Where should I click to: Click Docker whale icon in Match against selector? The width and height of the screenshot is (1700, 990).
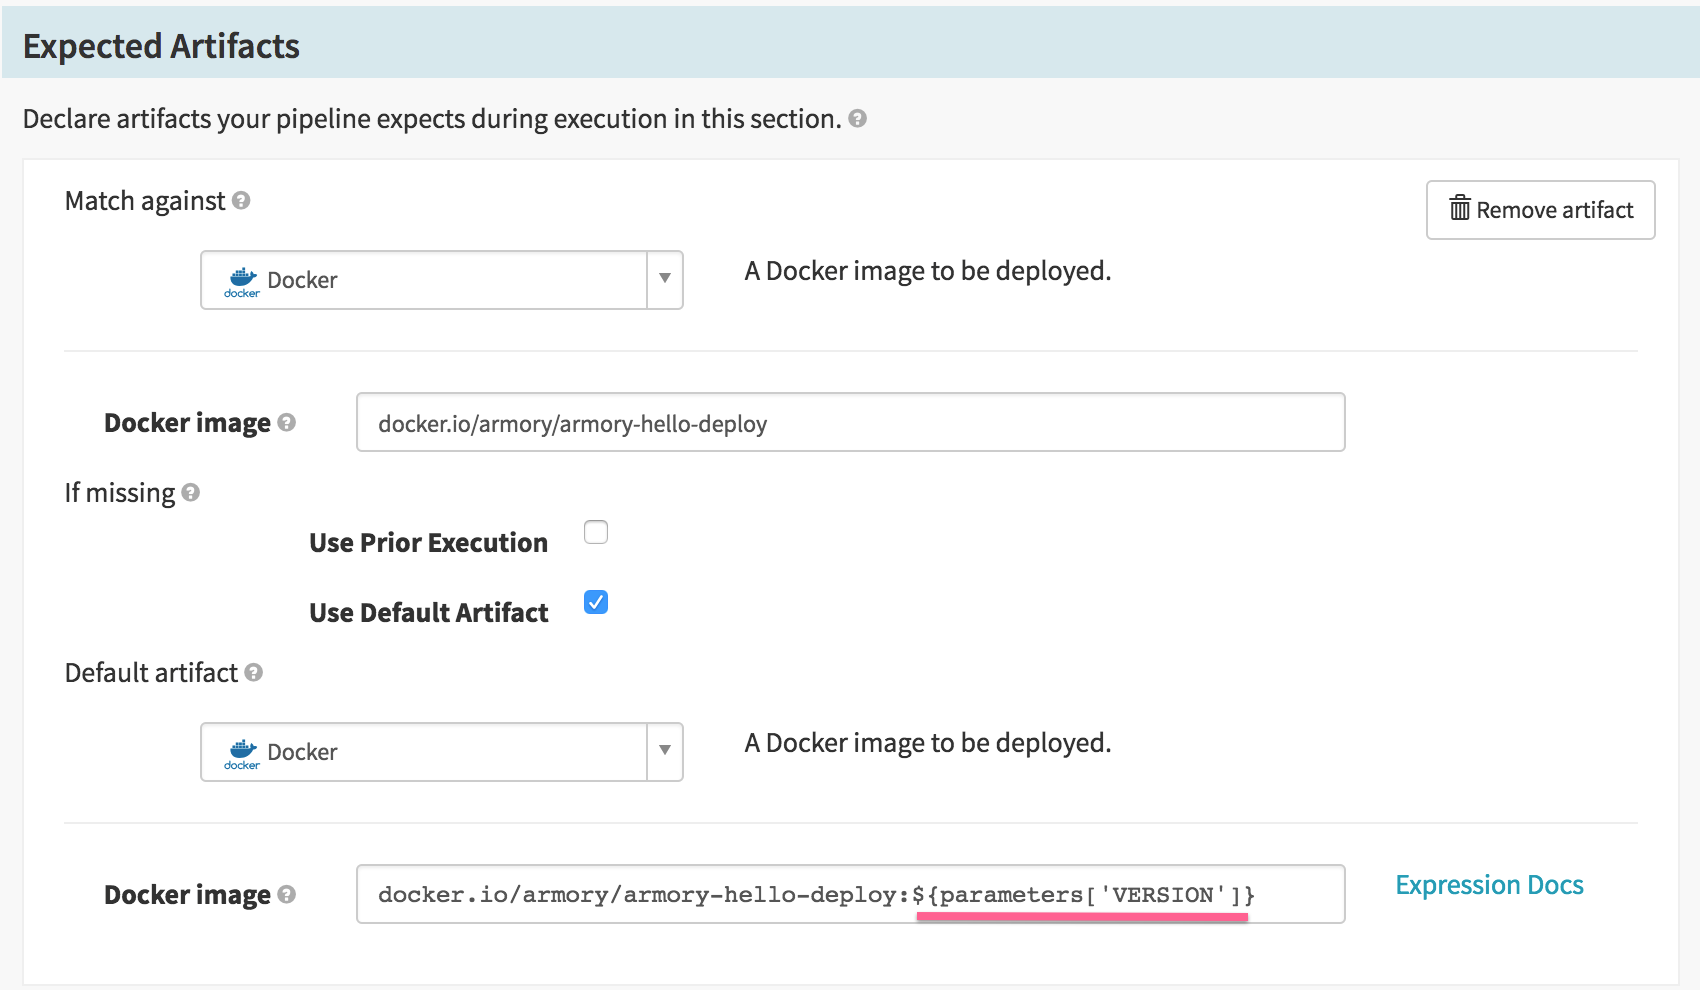pyautogui.click(x=242, y=281)
